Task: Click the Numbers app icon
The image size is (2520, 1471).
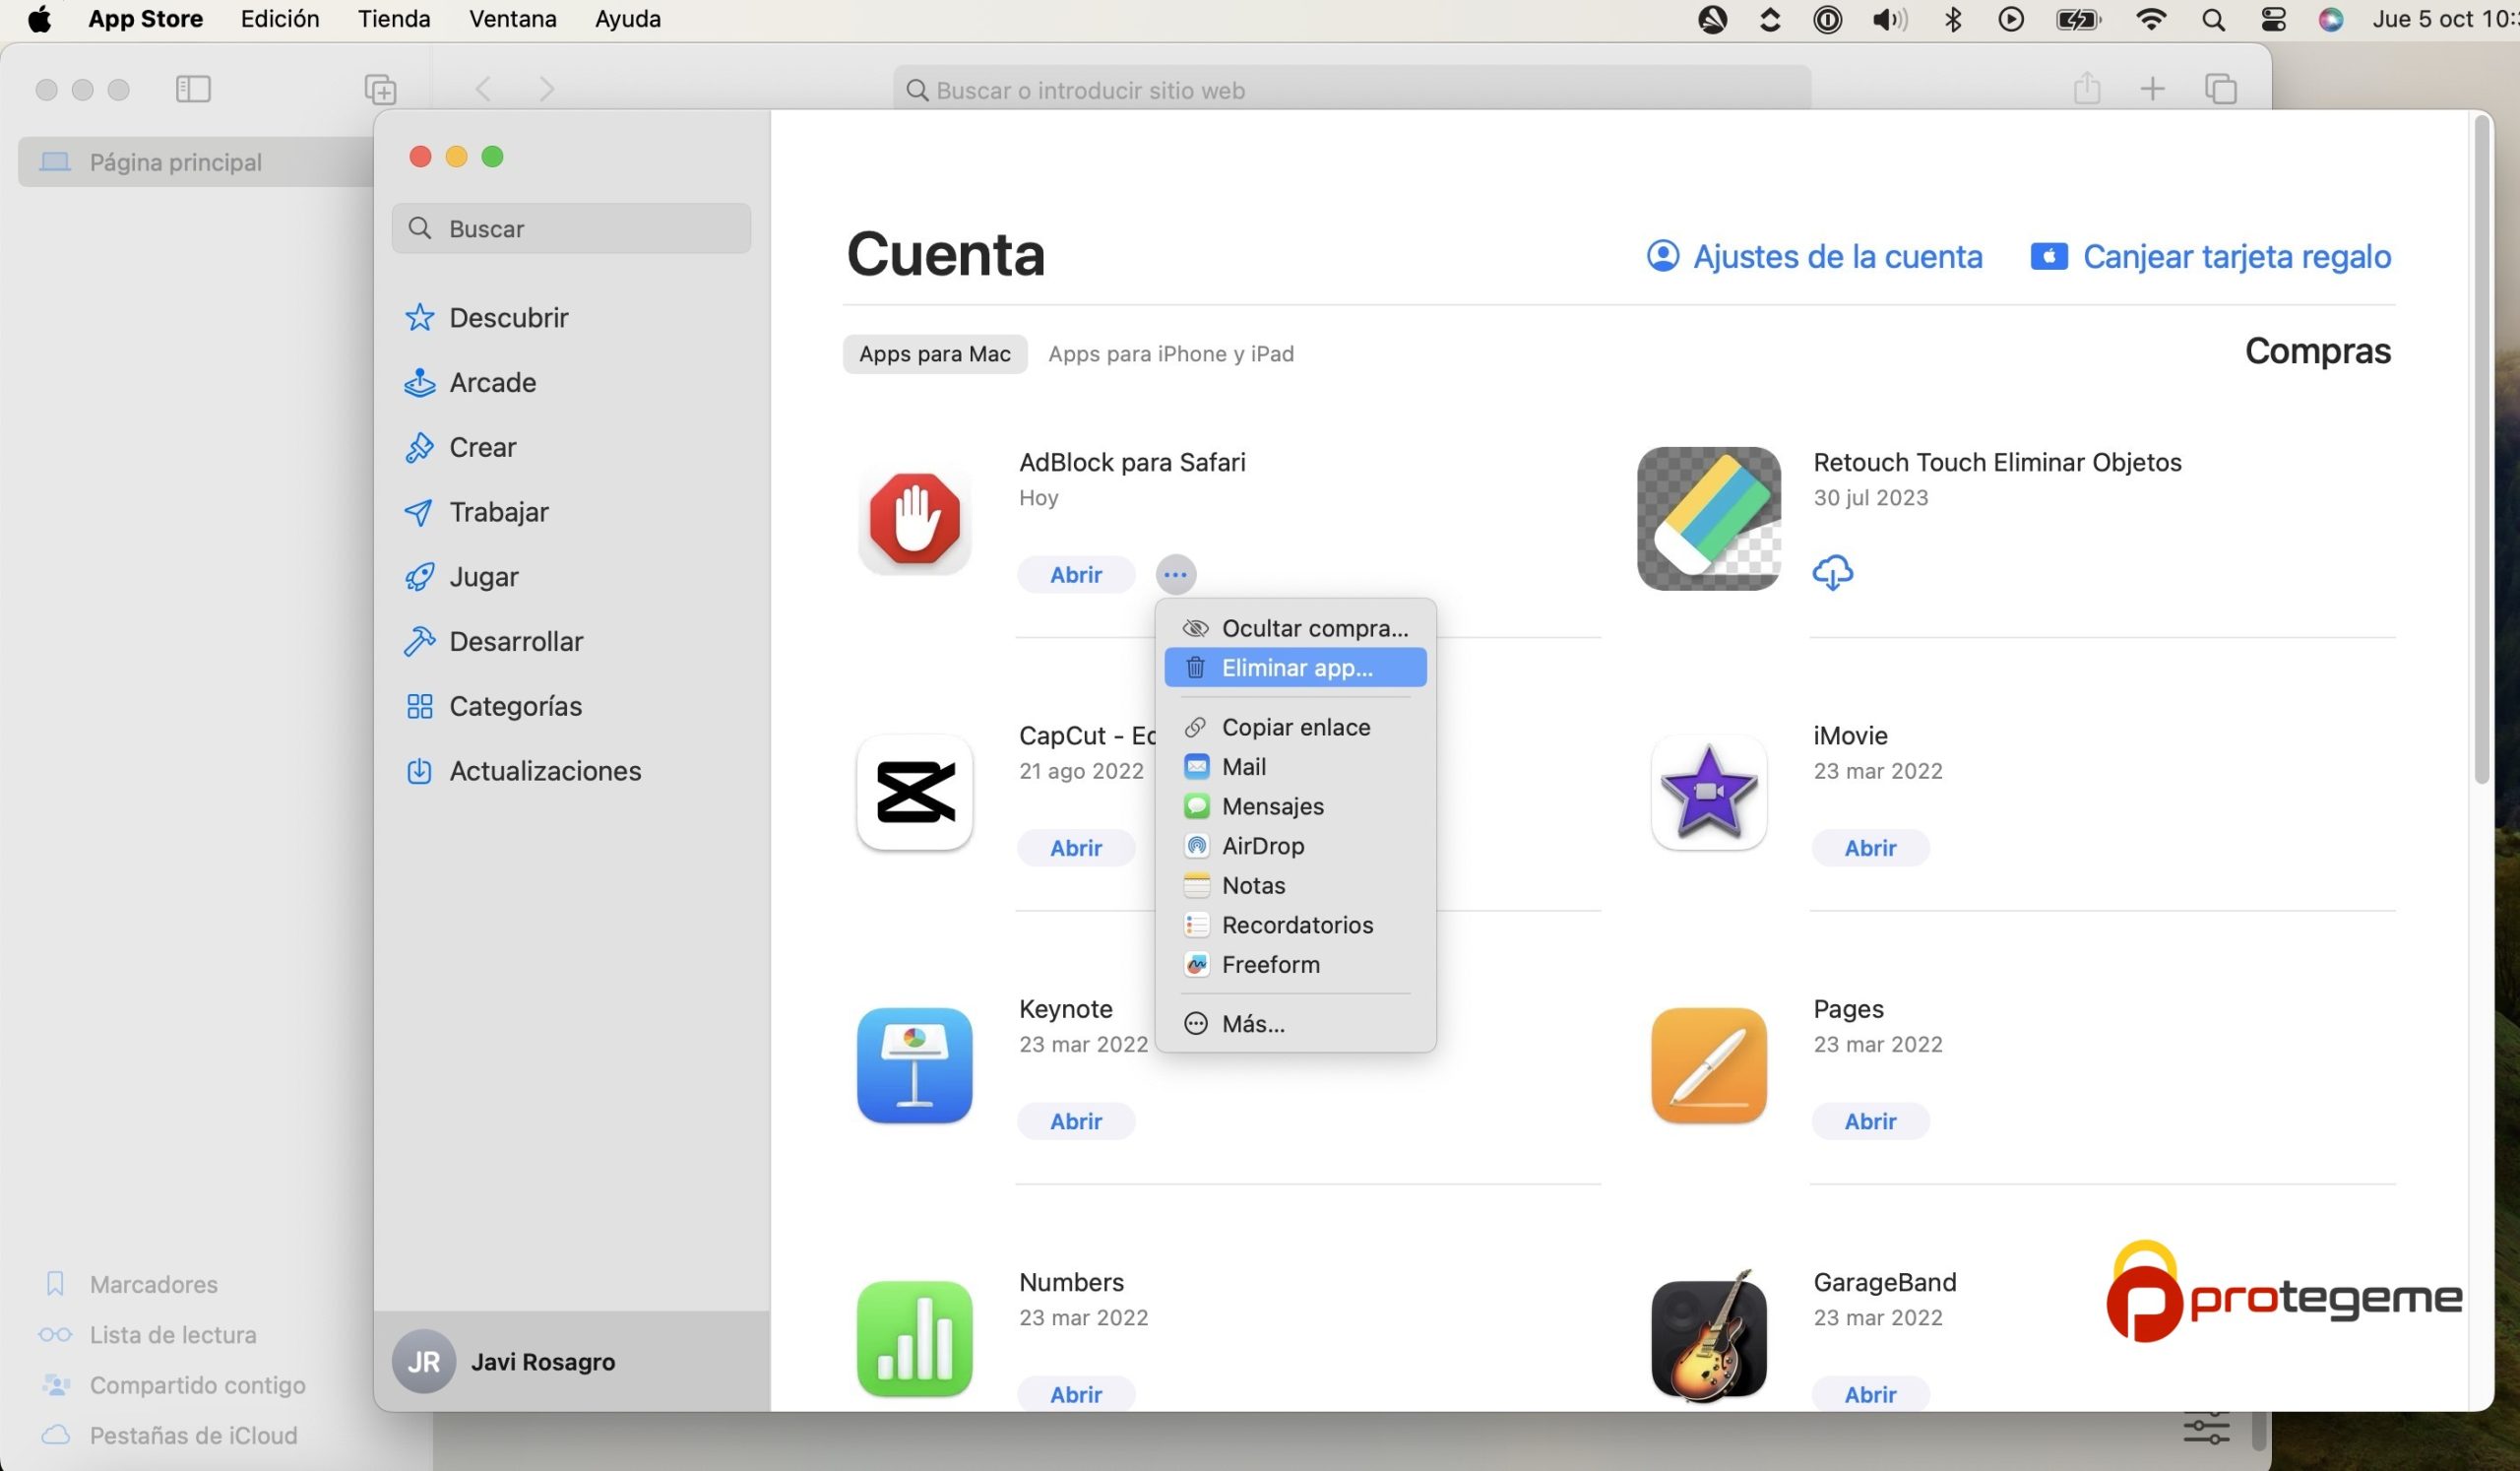Action: 914,1338
